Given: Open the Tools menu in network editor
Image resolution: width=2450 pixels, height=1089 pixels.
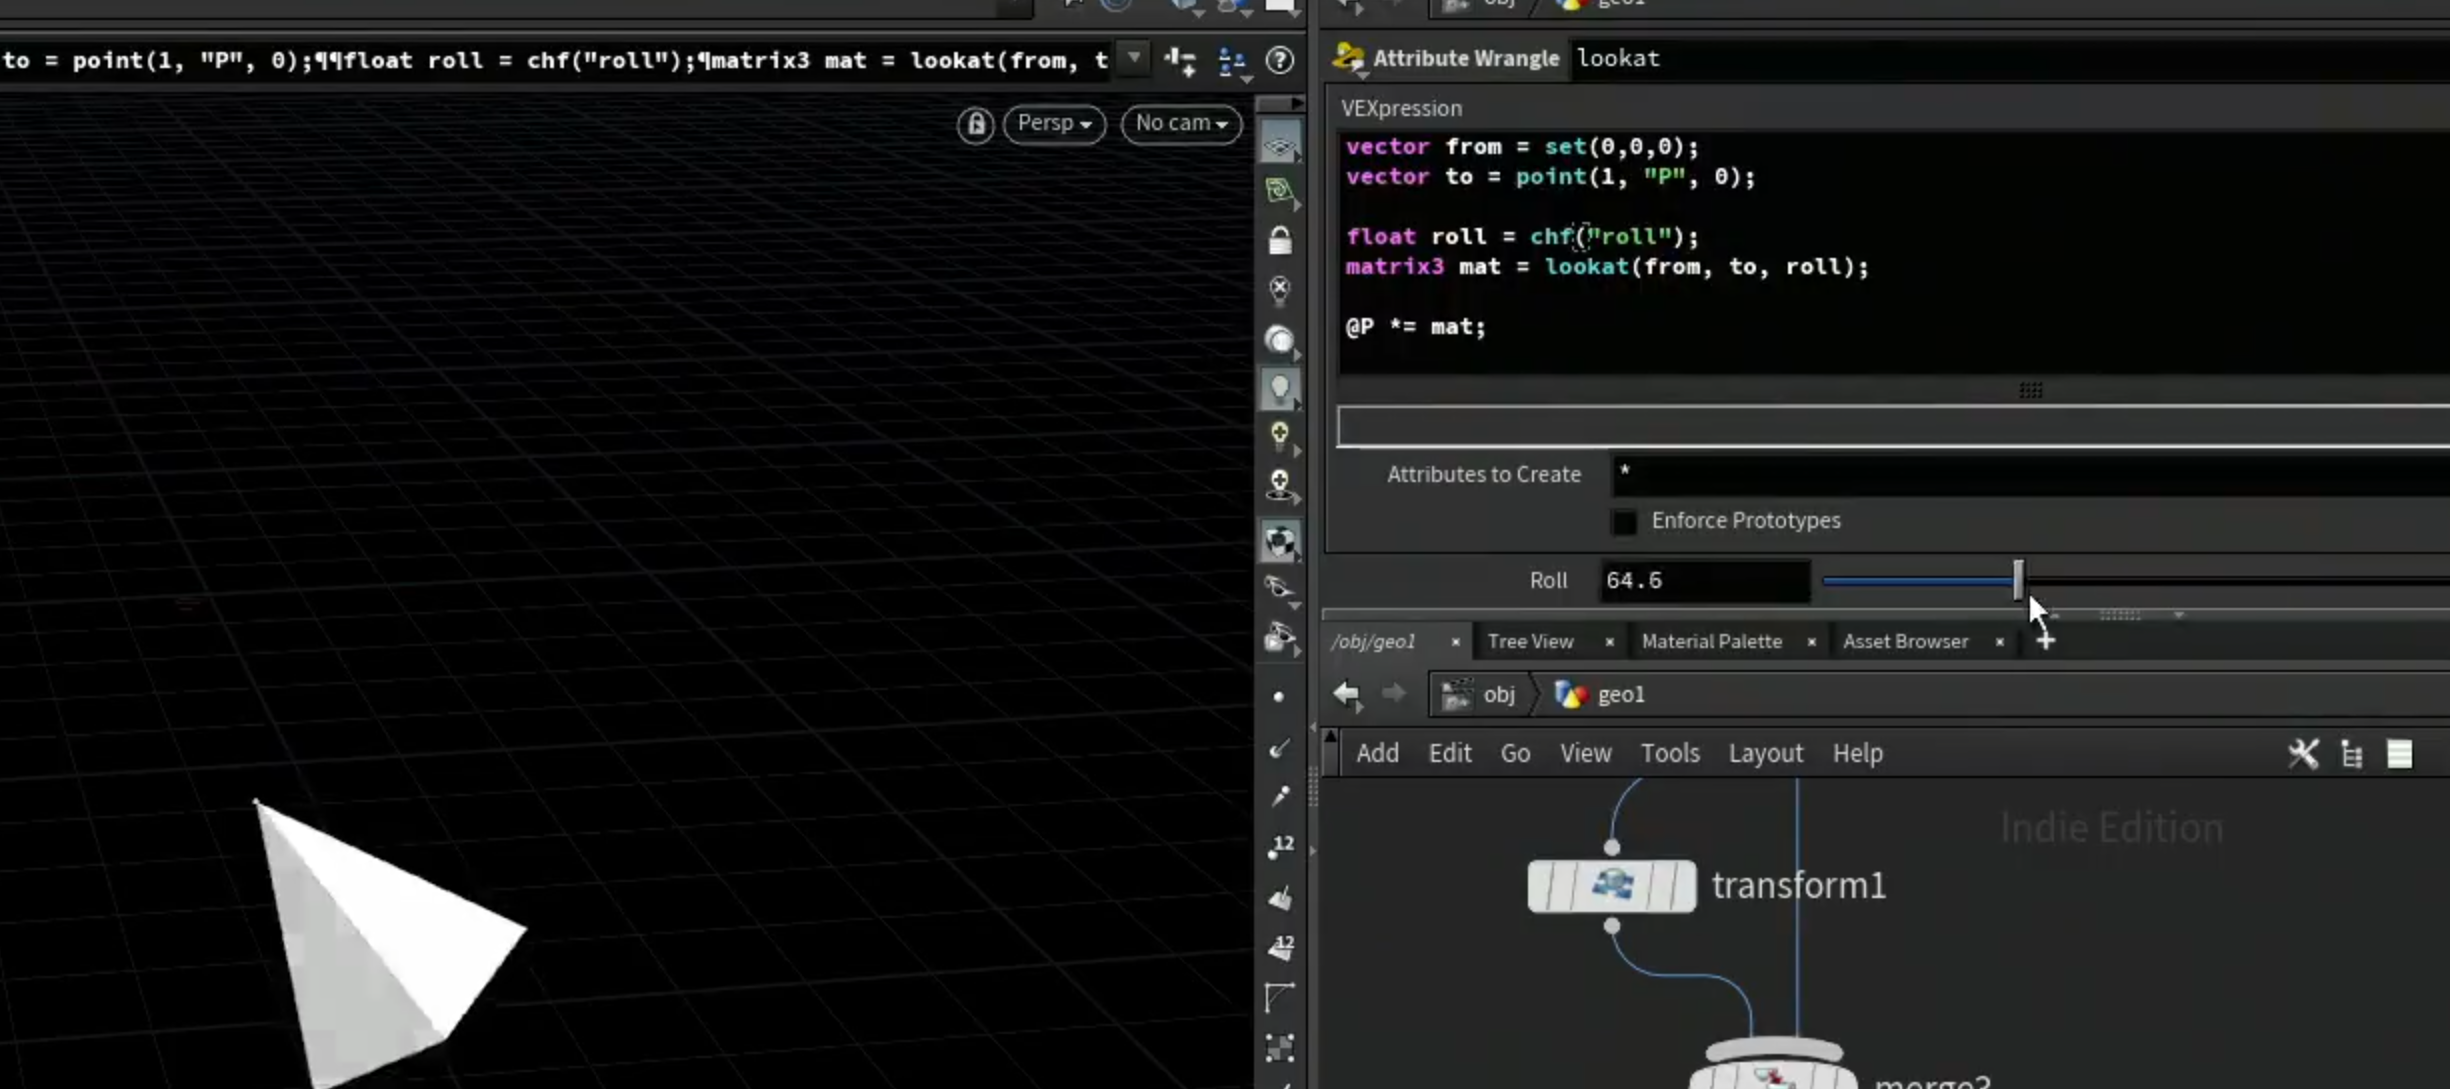Looking at the screenshot, I should pos(1669,753).
